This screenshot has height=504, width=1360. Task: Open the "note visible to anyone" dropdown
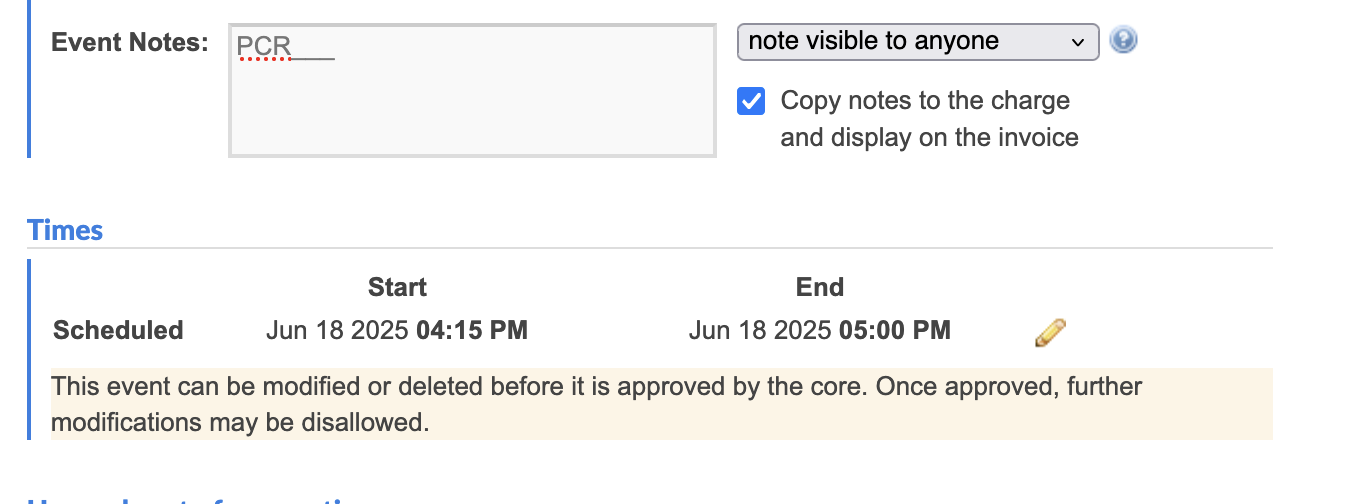(x=918, y=42)
